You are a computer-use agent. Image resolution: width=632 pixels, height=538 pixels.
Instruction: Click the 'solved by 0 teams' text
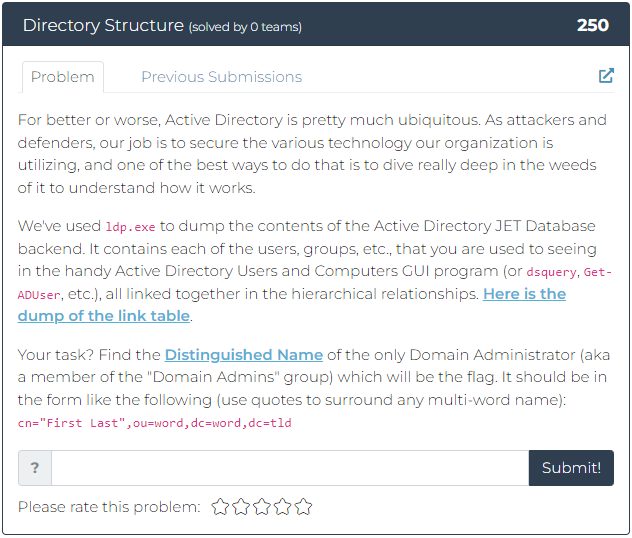[x=245, y=27]
